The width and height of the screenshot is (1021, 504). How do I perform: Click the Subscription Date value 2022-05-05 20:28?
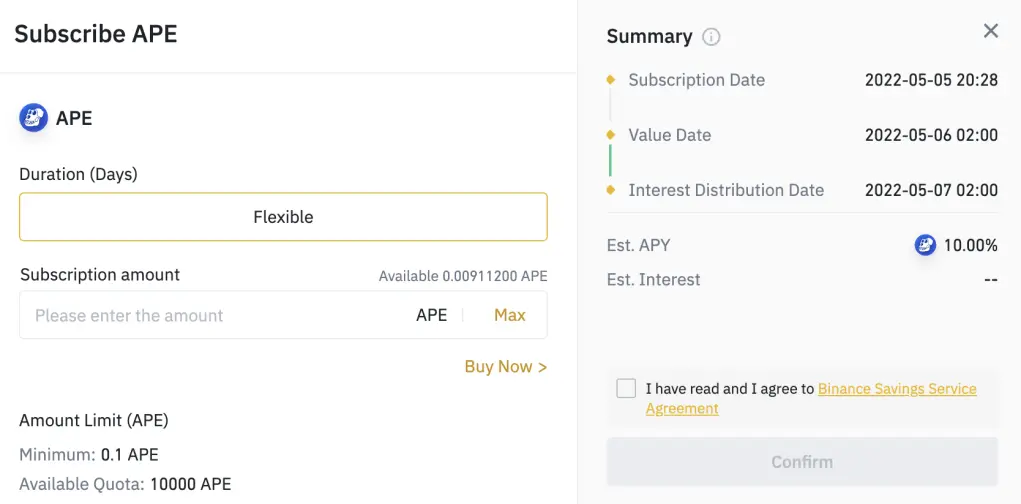click(931, 80)
